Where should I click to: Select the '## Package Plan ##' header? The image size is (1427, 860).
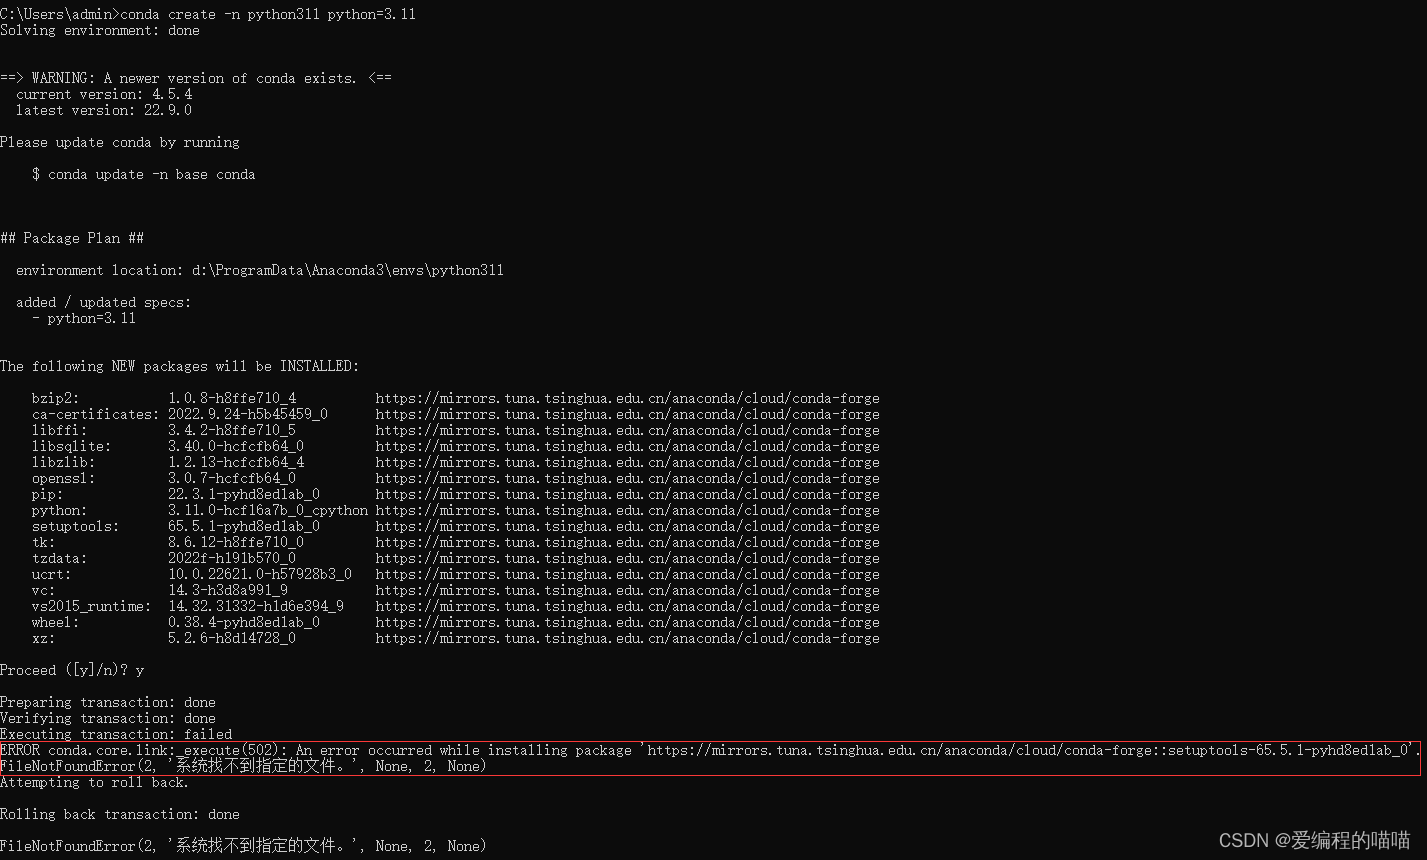[71, 238]
